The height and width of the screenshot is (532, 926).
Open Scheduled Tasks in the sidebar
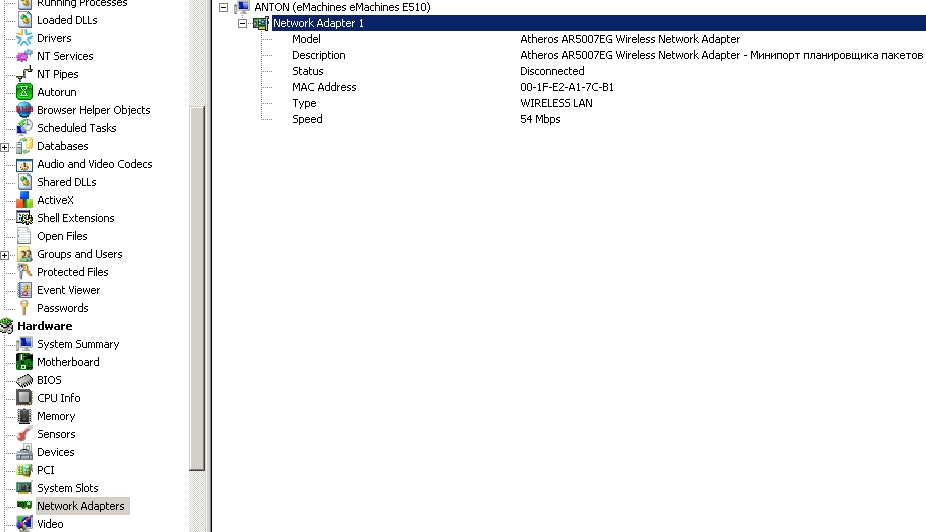tap(76, 128)
